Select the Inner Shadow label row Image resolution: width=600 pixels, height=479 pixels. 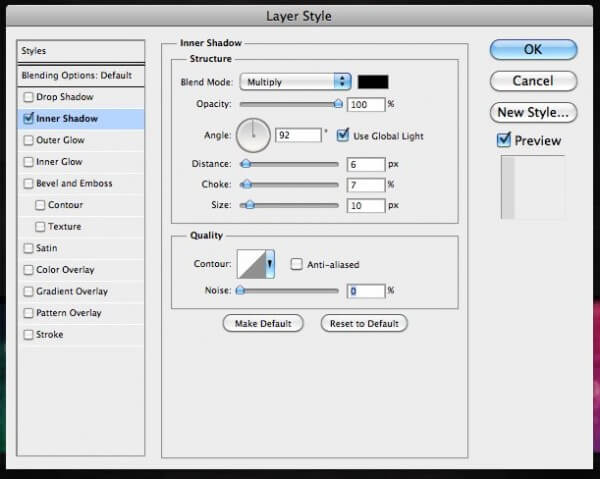point(81,119)
